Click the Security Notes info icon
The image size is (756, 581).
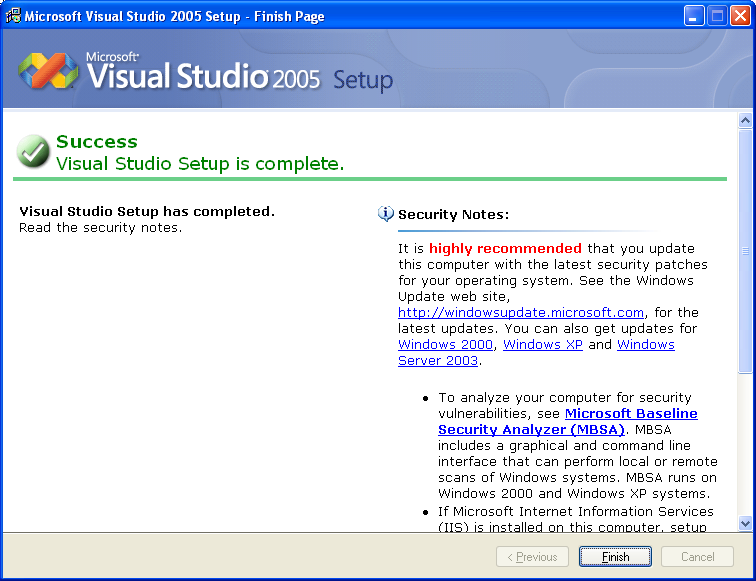point(386,214)
